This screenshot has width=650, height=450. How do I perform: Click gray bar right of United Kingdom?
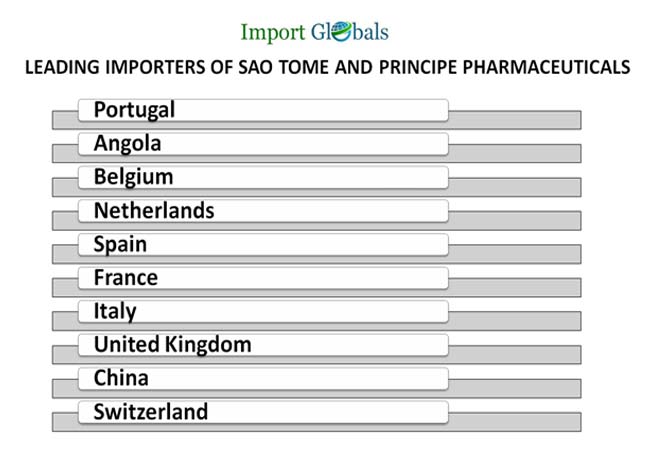[514, 355]
